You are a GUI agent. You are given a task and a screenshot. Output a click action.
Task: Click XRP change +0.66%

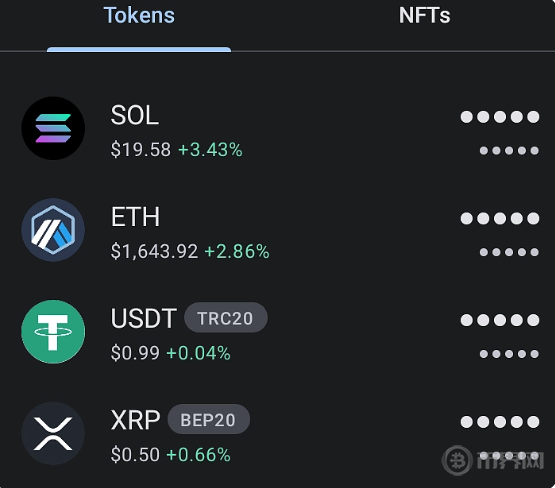[198, 455]
